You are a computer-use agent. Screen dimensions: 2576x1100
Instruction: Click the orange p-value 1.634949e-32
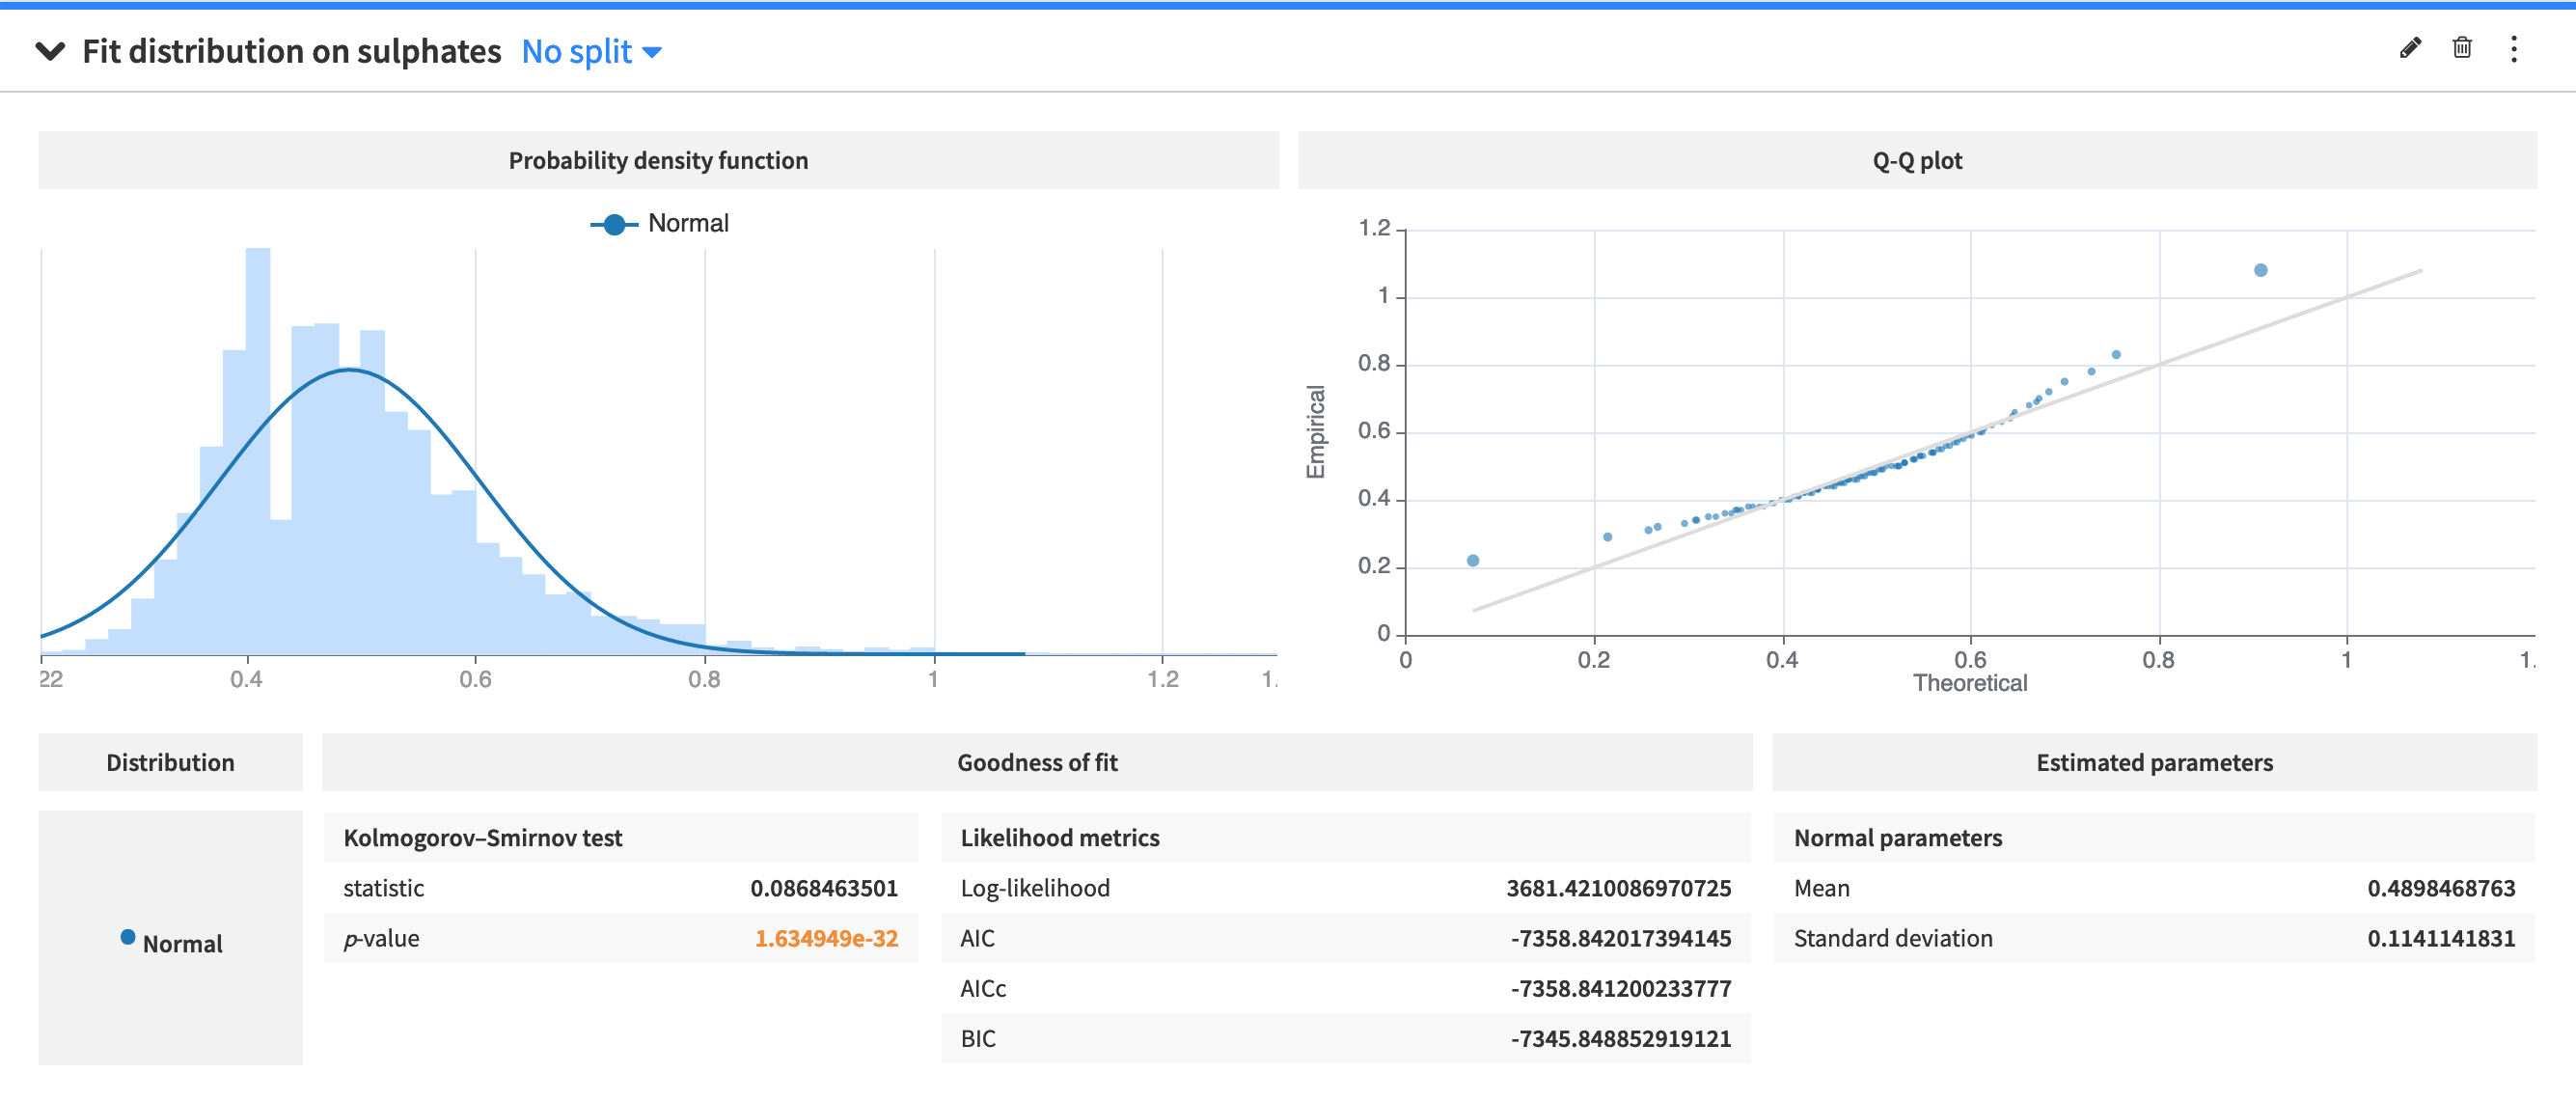tap(825, 938)
